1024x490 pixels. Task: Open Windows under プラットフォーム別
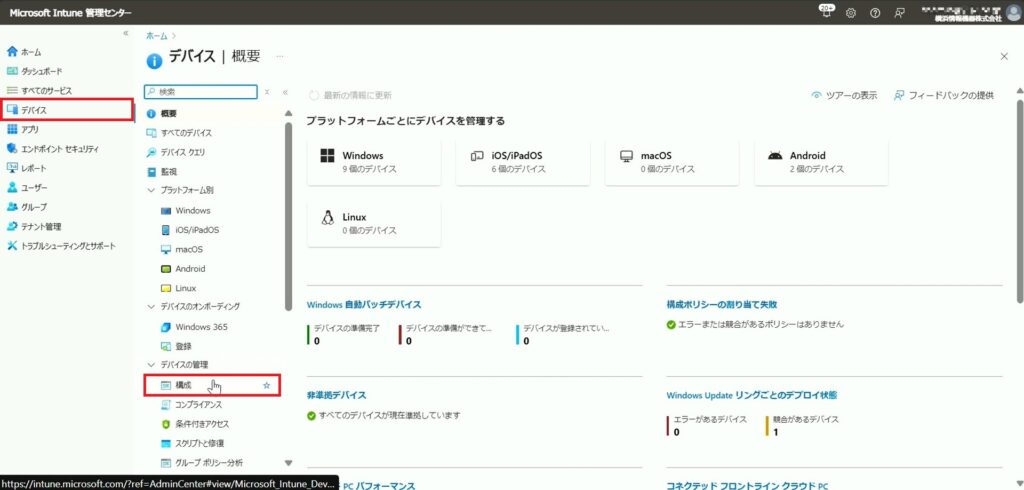coord(185,210)
